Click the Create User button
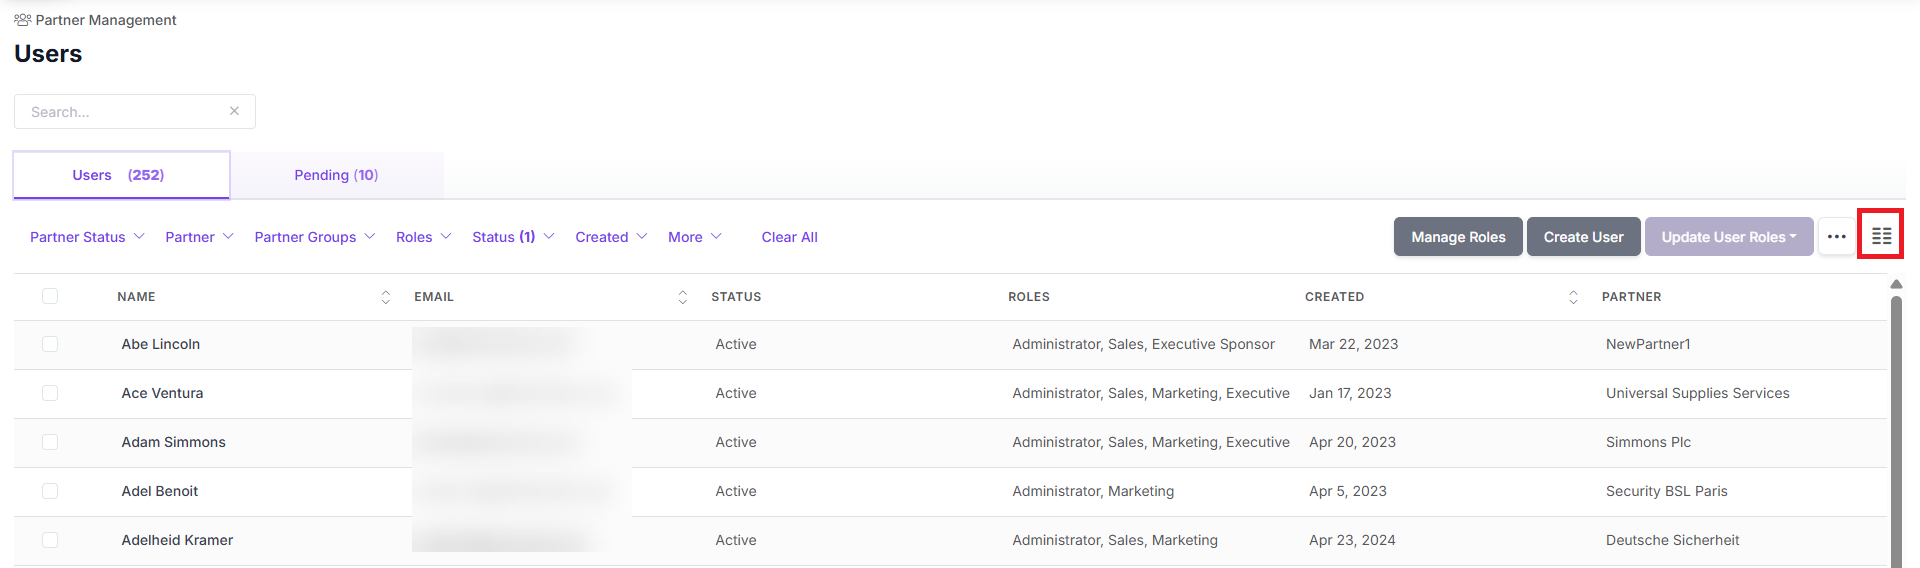The width and height of the screenshot is (1920, 568). pos(1583,237)
